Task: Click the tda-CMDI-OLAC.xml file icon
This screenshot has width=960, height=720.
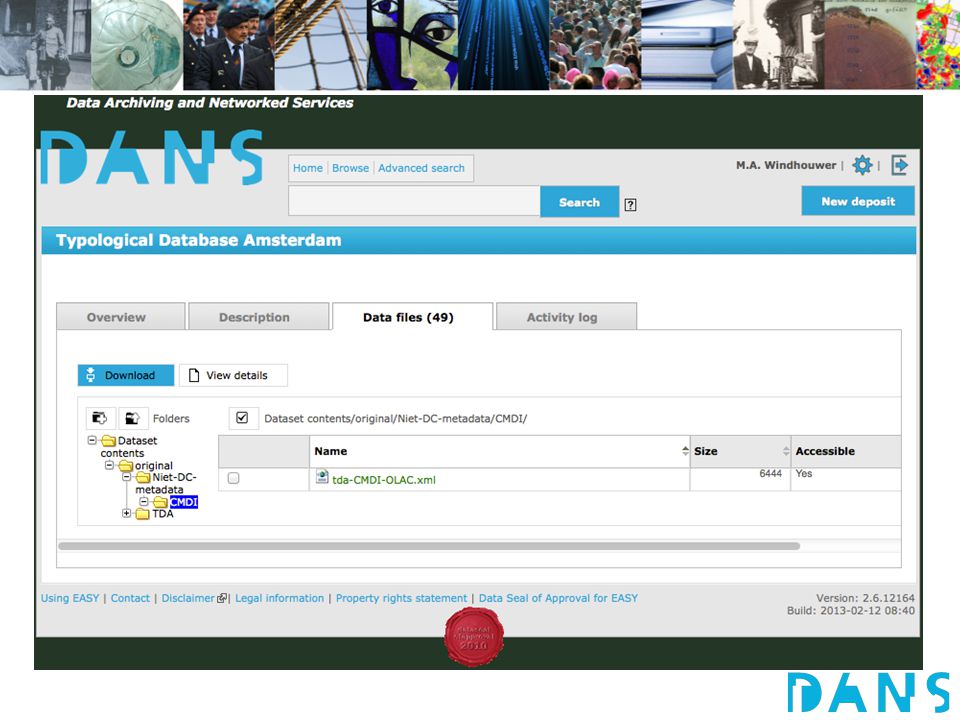Action: (322, 477)
